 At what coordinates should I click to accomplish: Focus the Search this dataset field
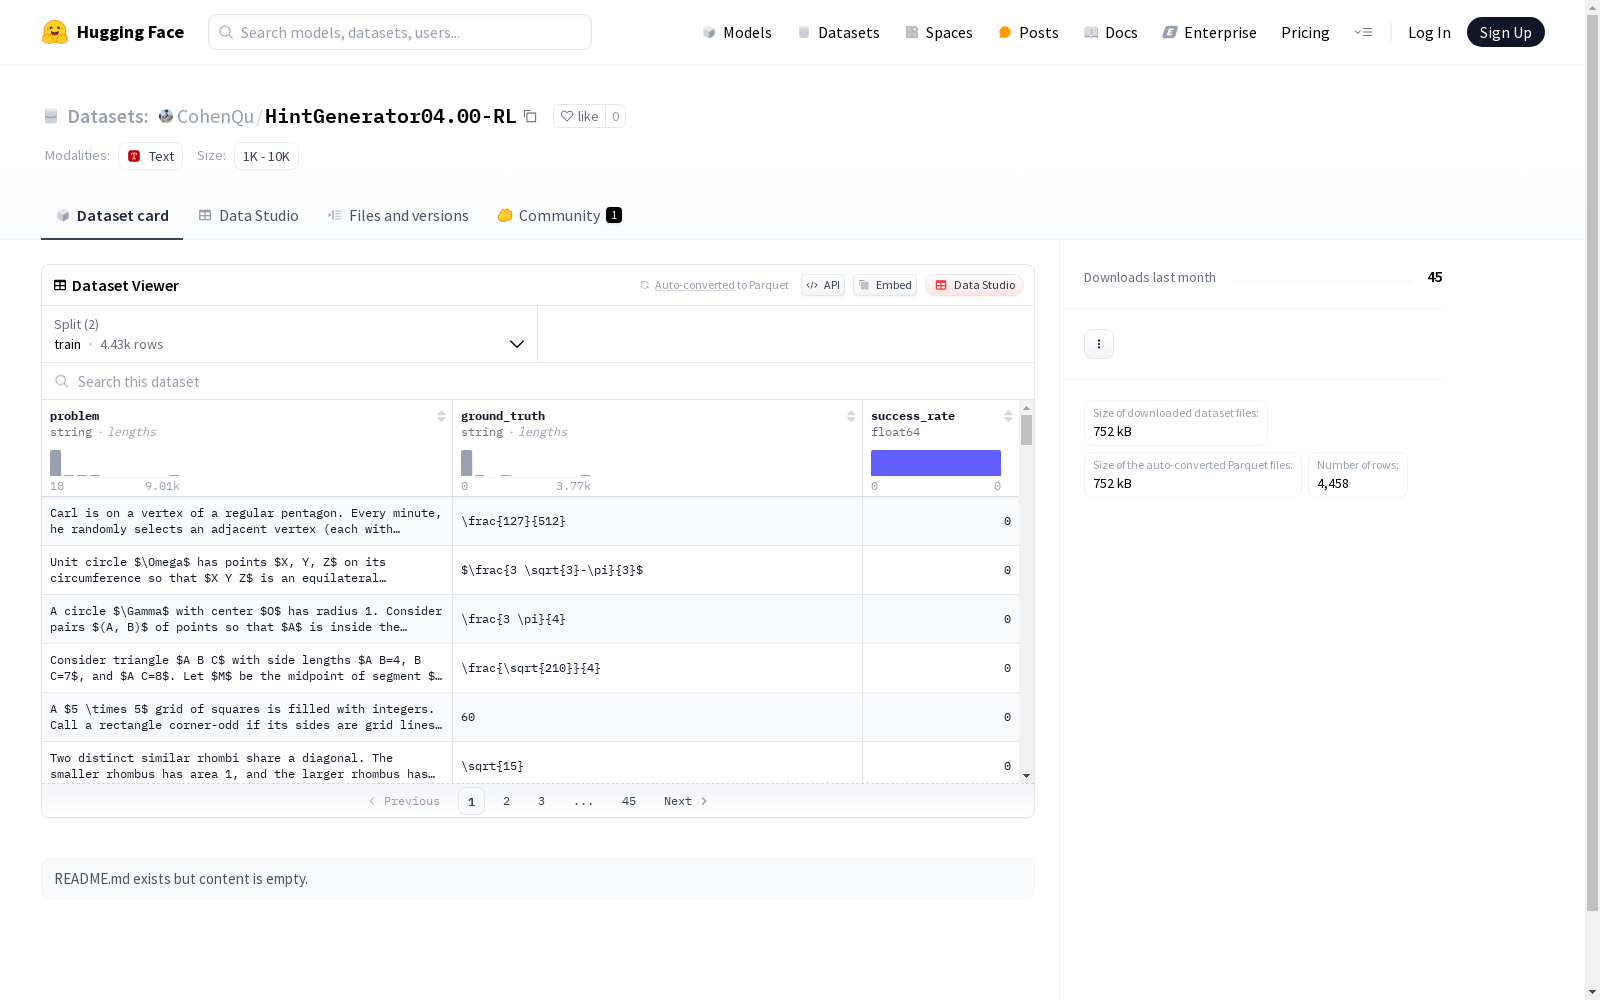(538, 381)
